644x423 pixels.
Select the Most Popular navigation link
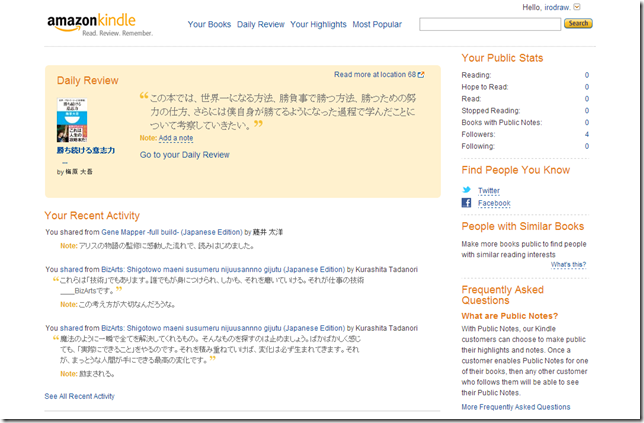pyautogui.click(x=377, y=25)
